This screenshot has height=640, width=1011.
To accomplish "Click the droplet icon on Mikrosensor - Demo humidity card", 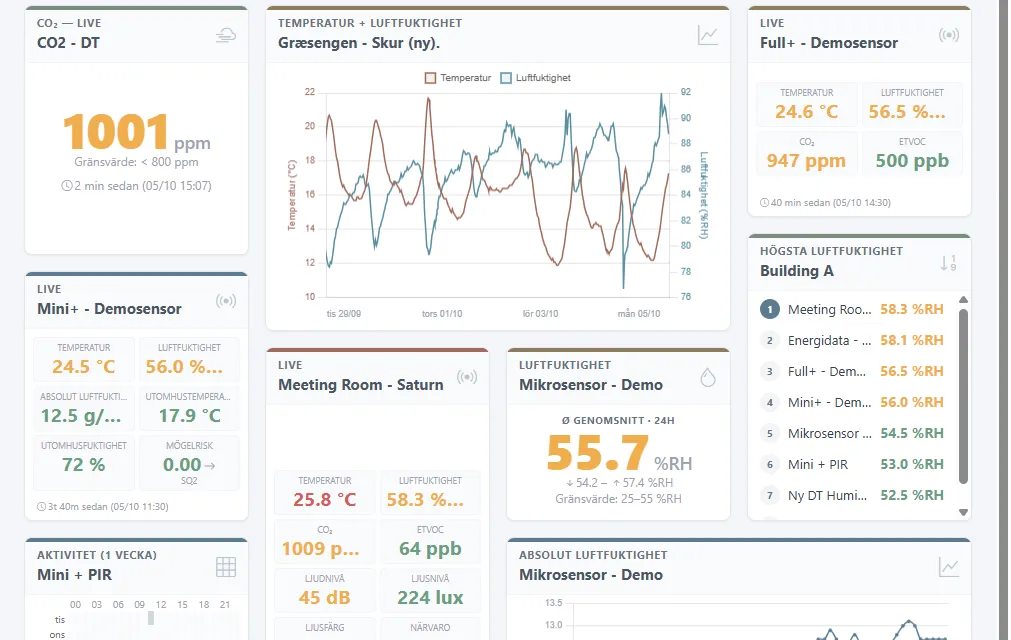I will click(708, 377).
